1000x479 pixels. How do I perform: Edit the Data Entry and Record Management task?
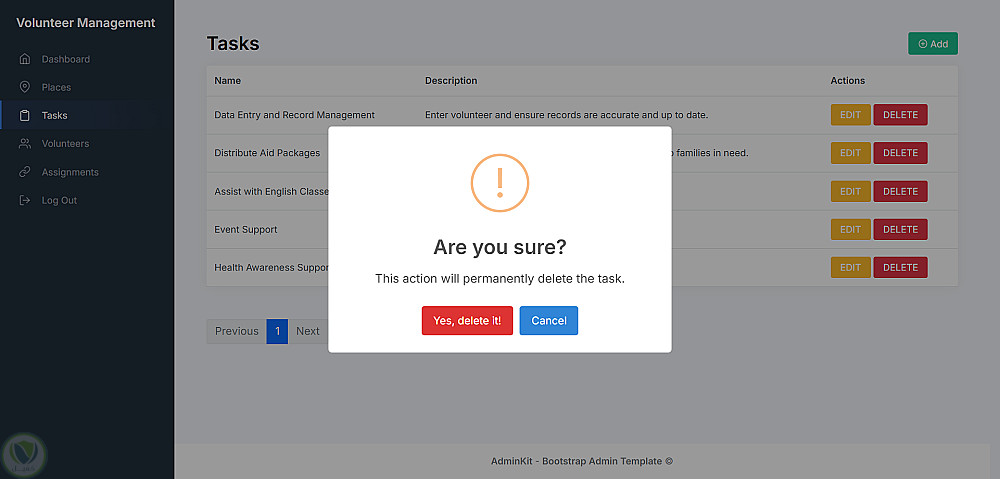pyautogui.click(x=850, y=115)
